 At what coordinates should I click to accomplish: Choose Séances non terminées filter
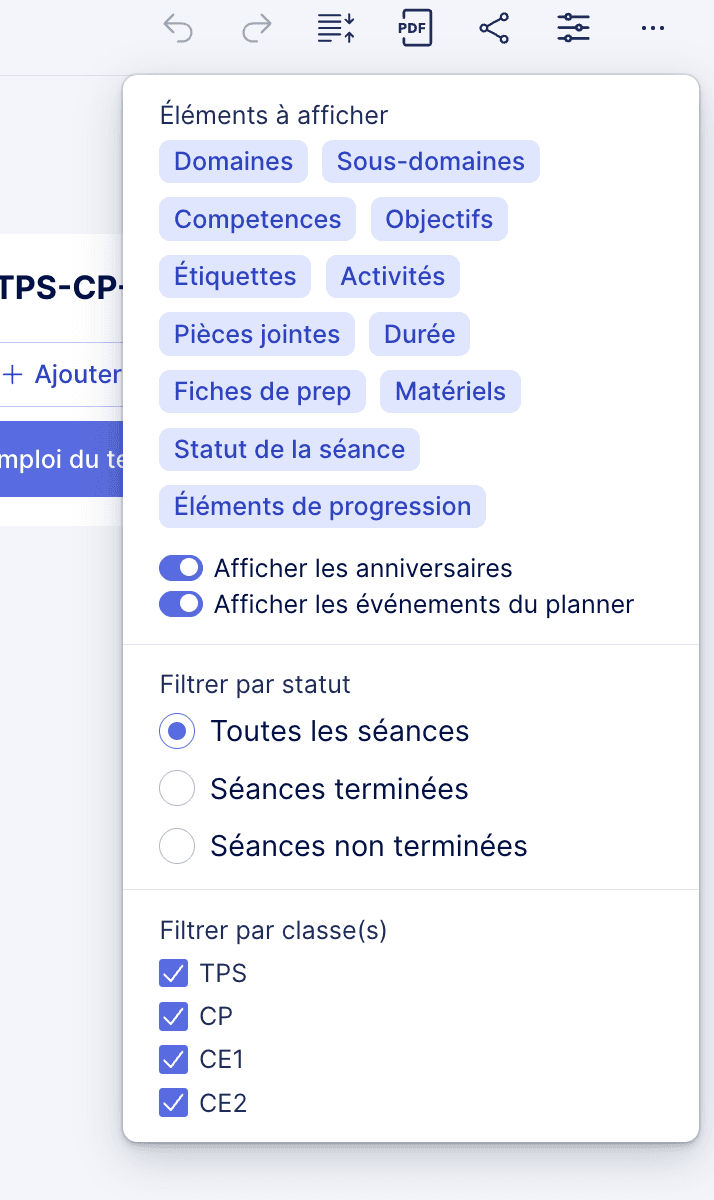(177, 846)
